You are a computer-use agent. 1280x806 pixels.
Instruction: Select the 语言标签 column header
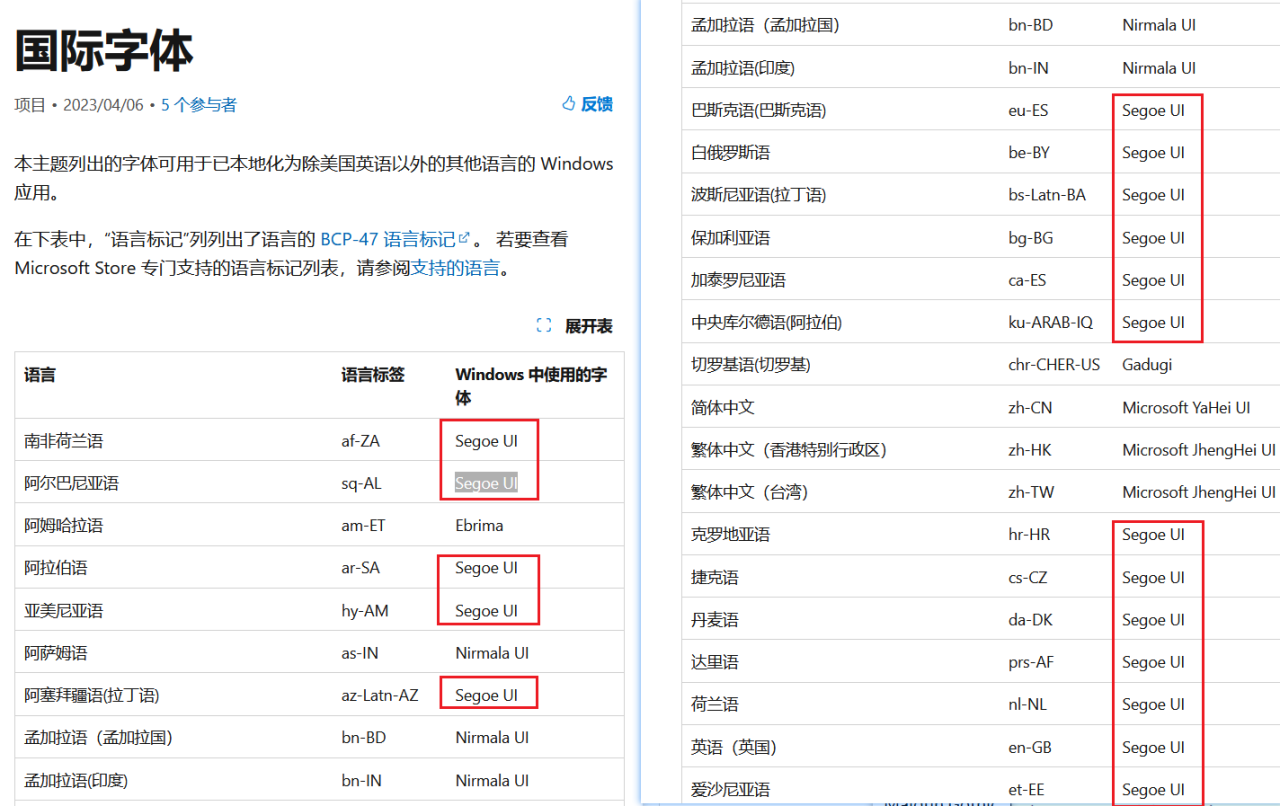pos(373,375)
